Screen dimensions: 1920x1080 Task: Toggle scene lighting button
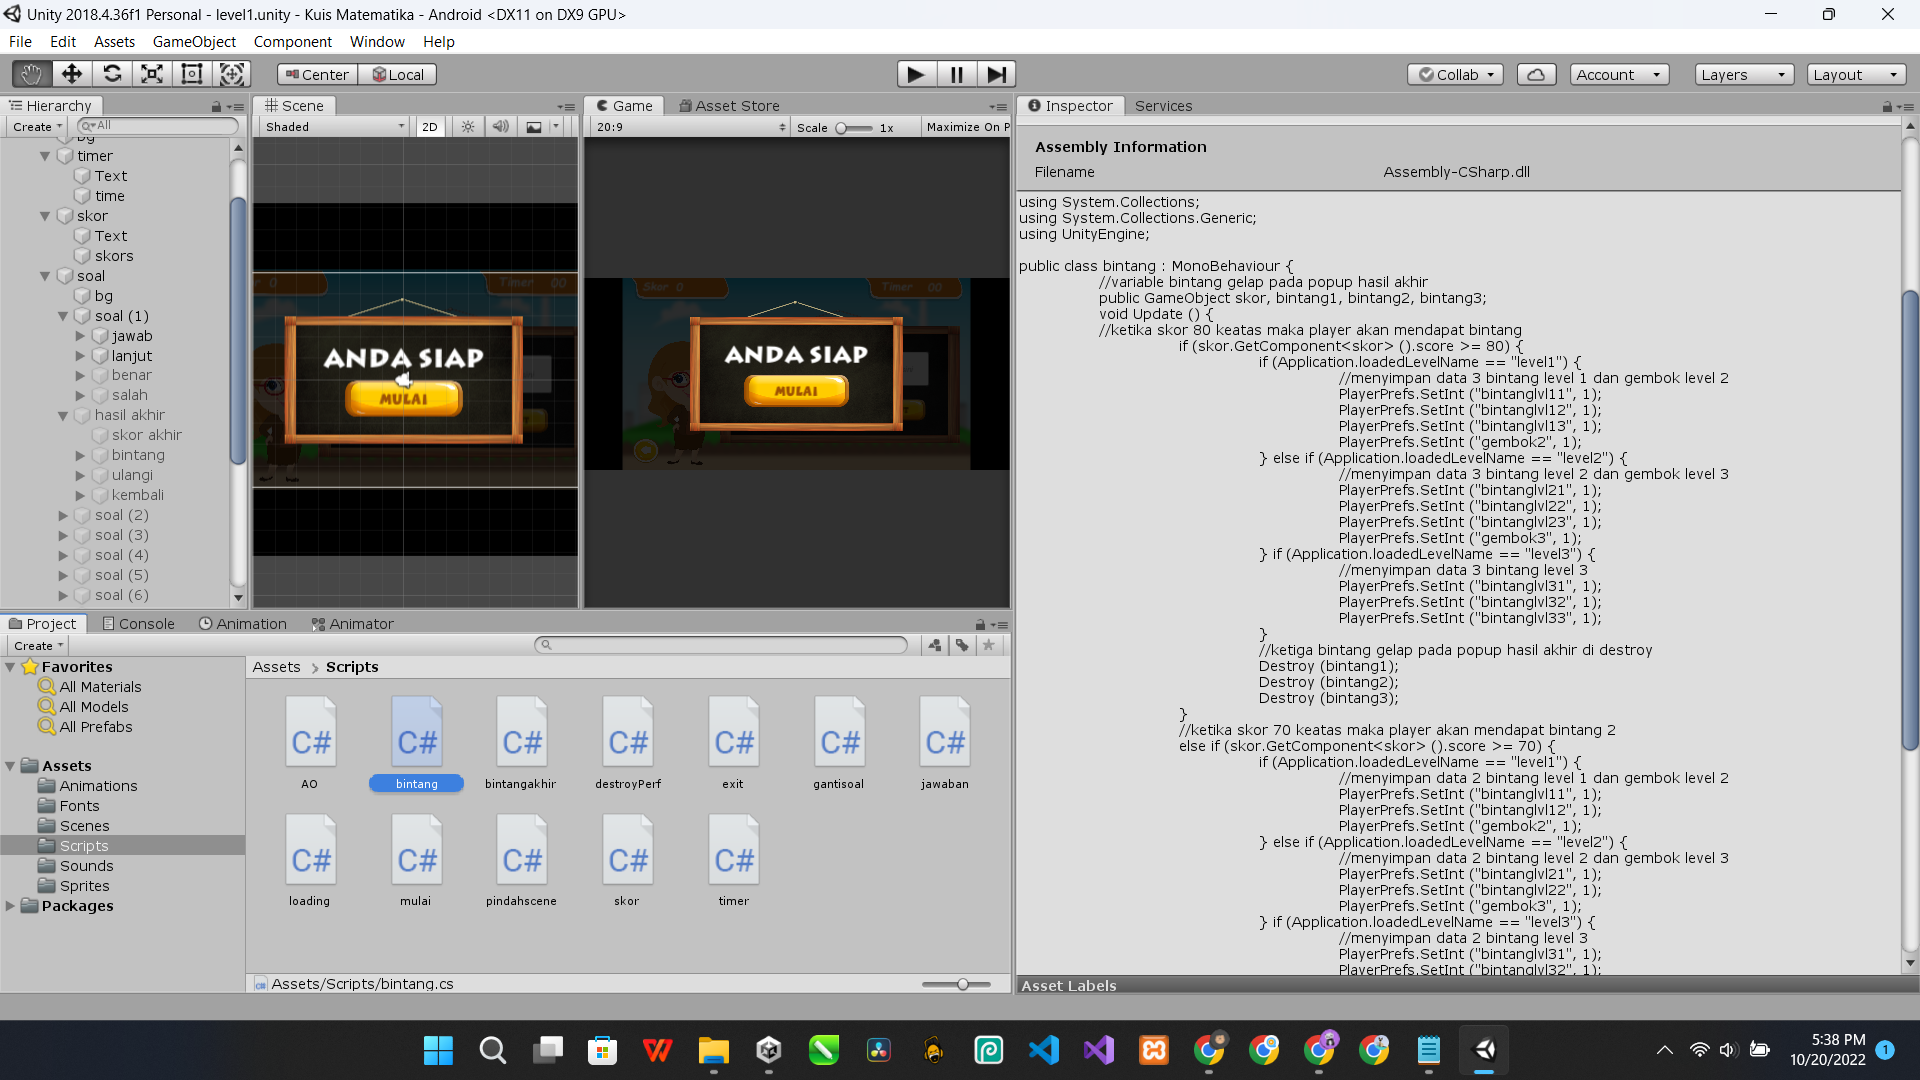pyautogui.click(x=467, y=127)
